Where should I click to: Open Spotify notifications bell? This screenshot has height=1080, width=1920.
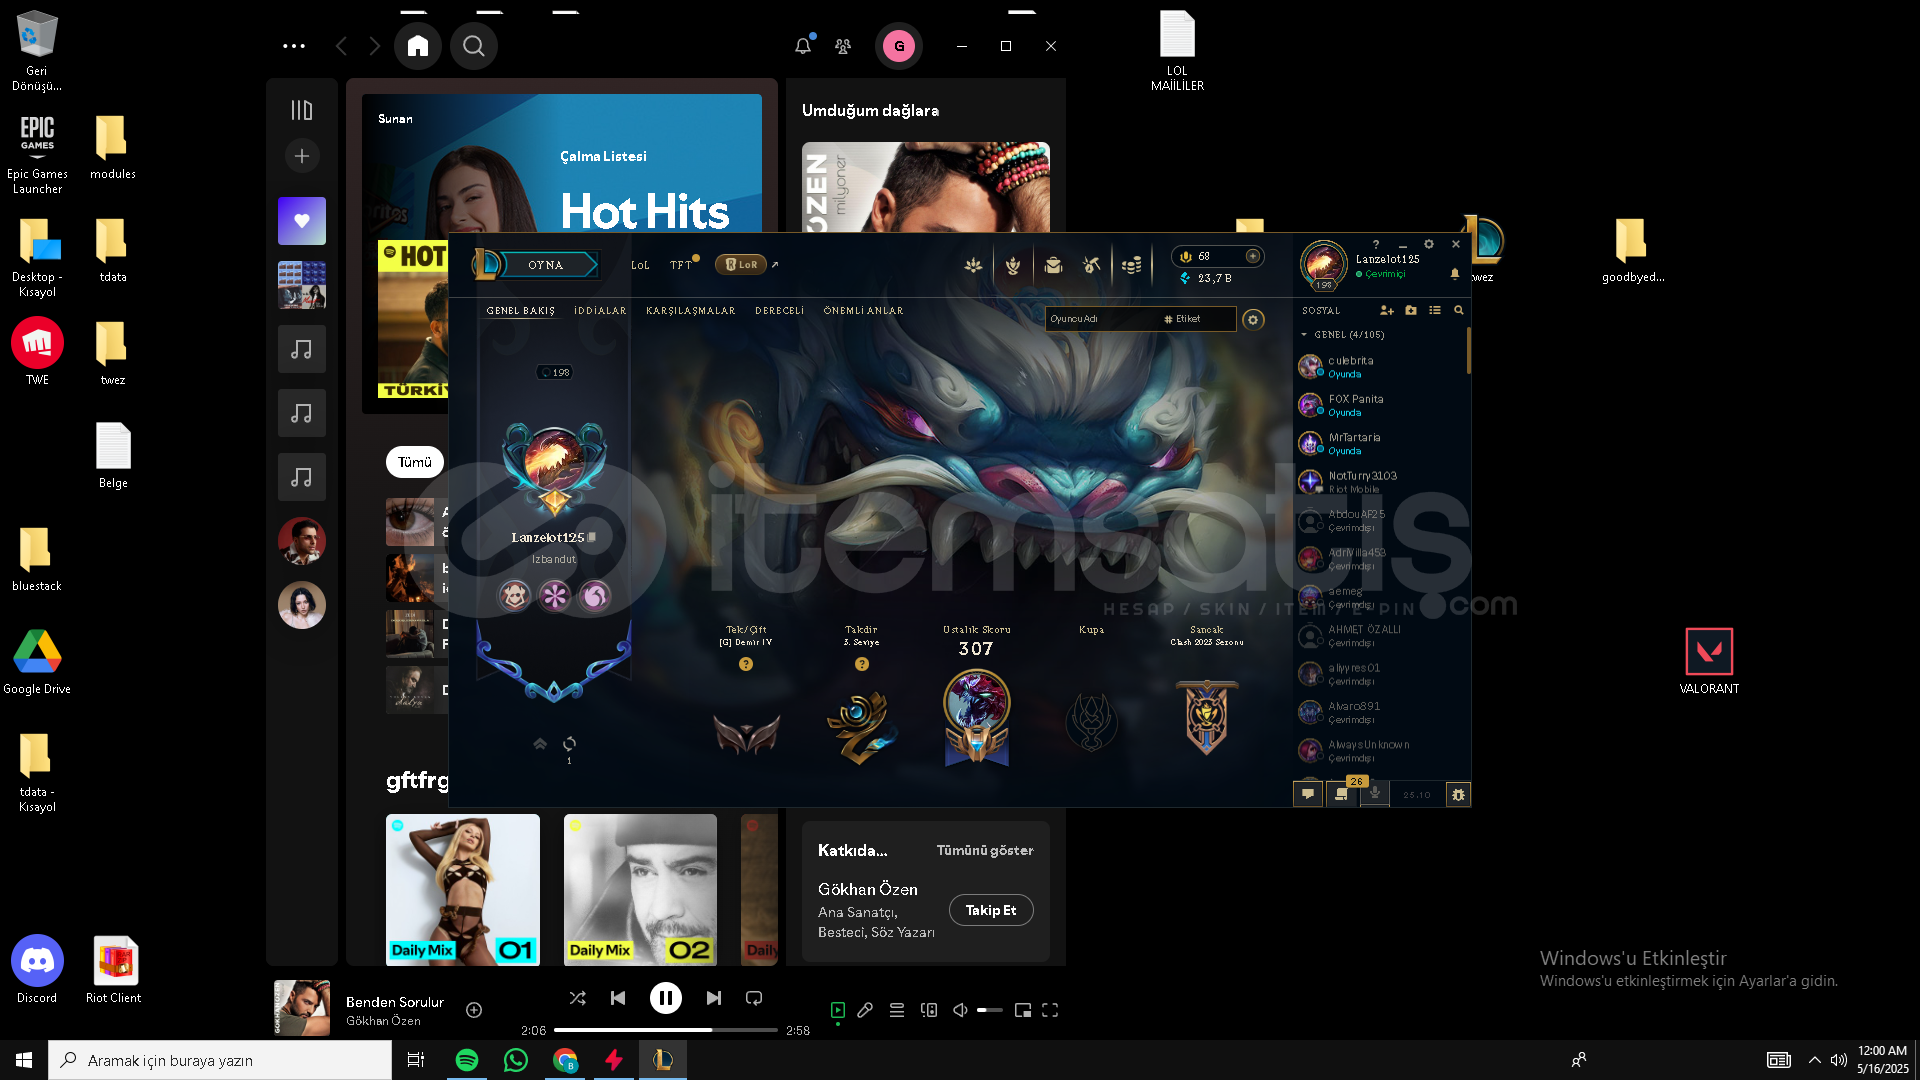pos(803,46)
